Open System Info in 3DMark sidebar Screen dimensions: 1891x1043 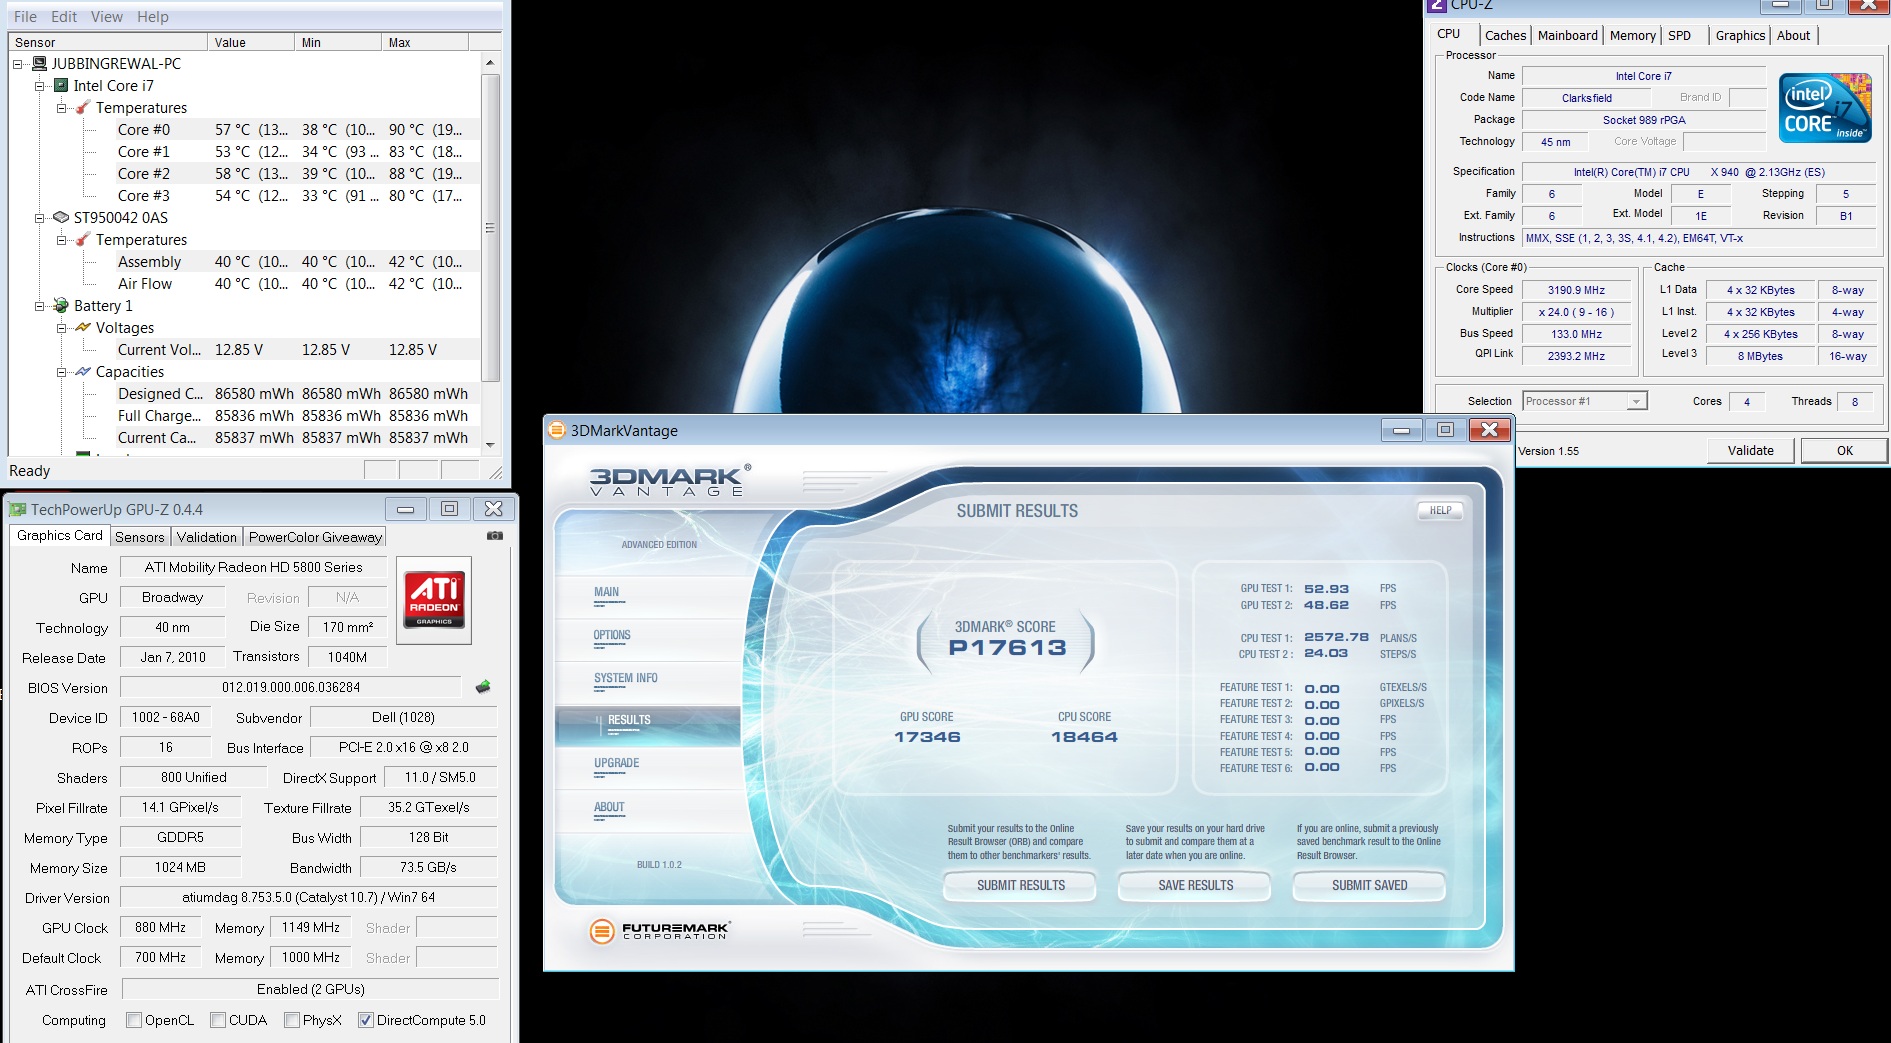pos(626,678)
